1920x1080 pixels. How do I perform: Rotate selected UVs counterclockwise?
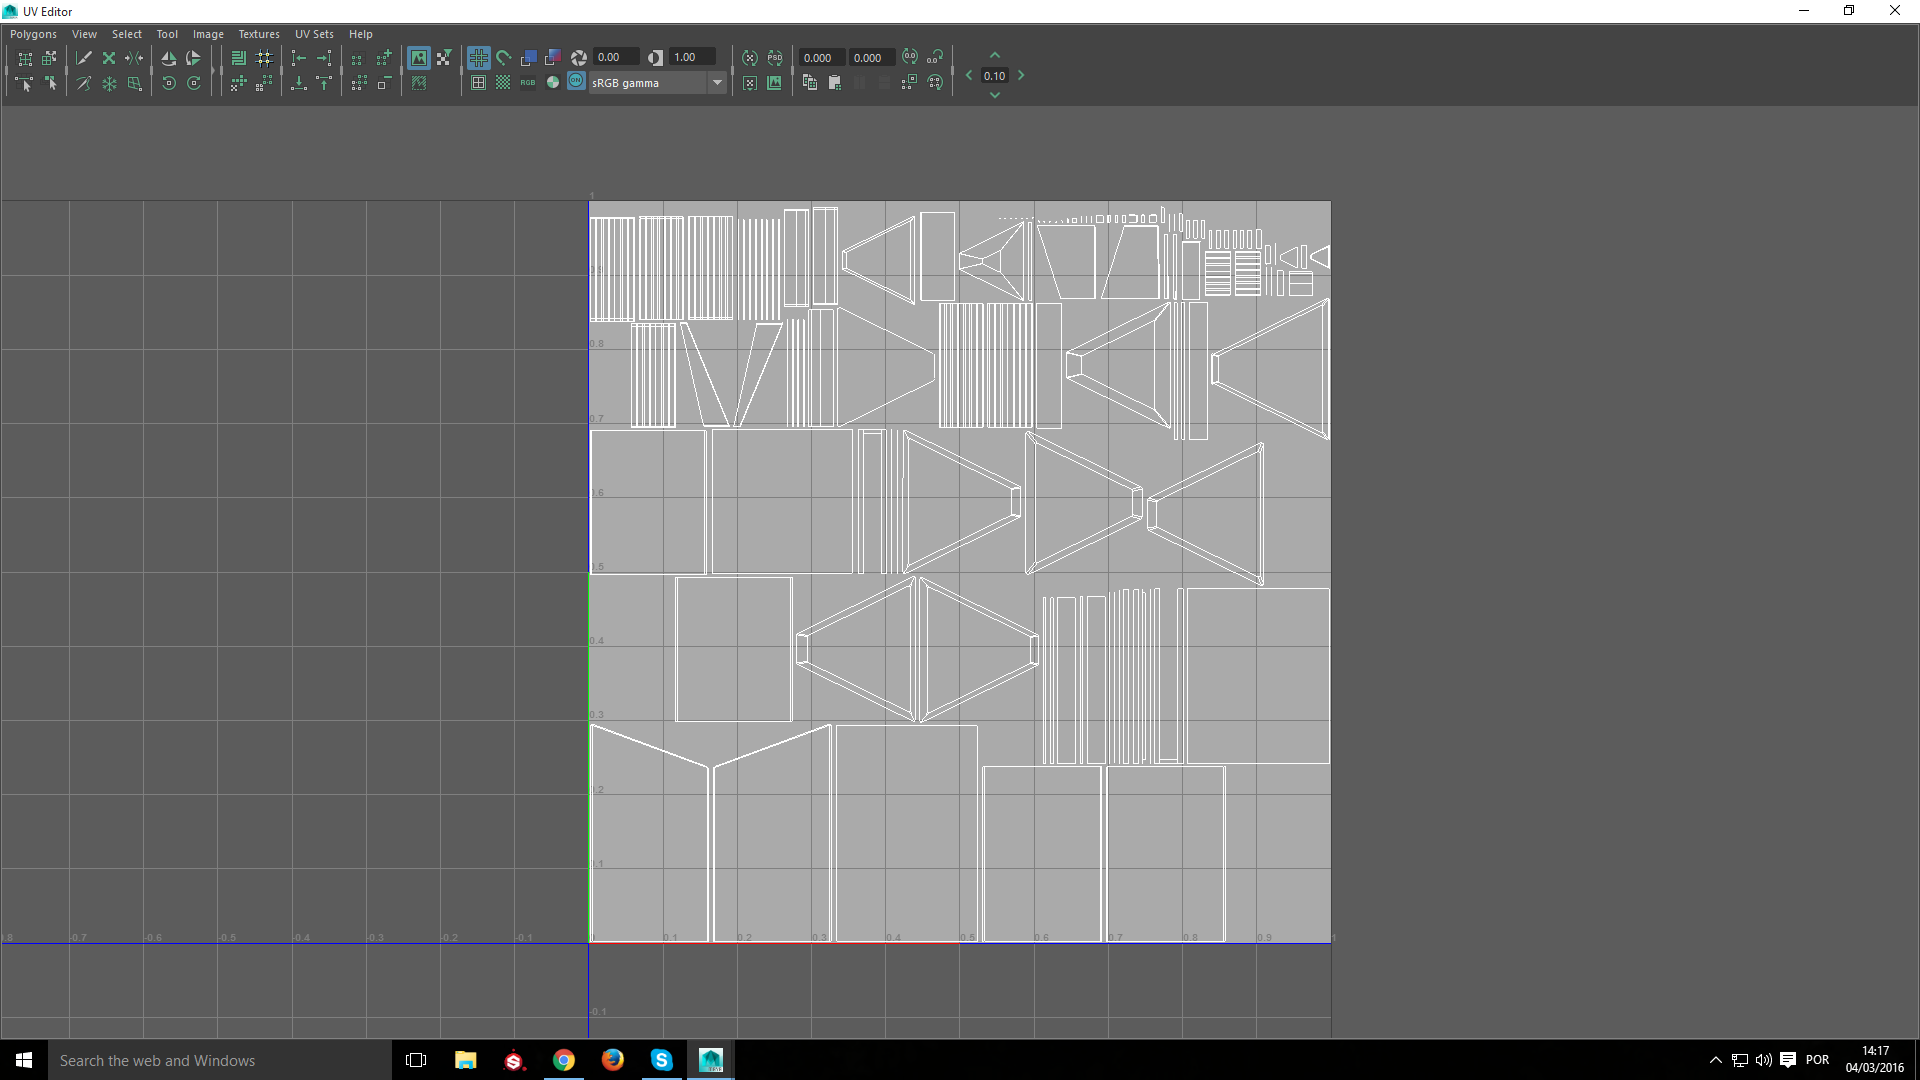169,84
